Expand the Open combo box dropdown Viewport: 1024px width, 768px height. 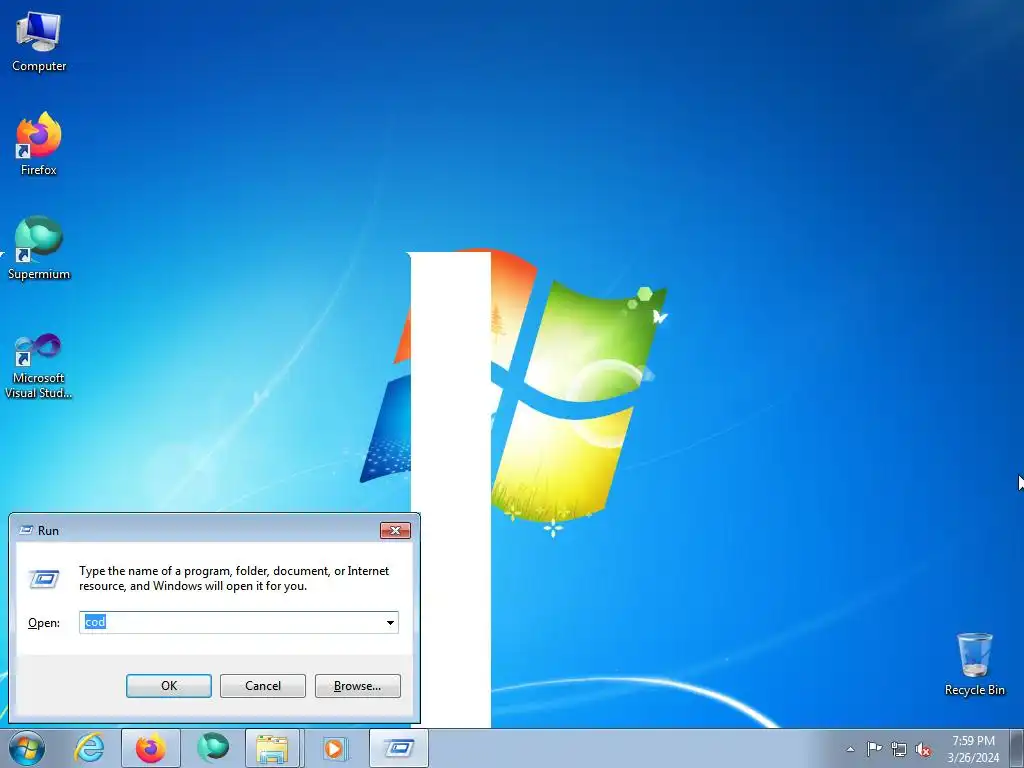(x=390, y=622)
